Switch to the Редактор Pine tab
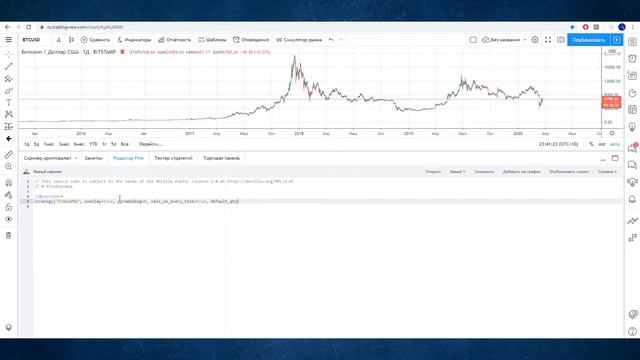640x360 pixels. pyautogui.click(x=128, y=158)
